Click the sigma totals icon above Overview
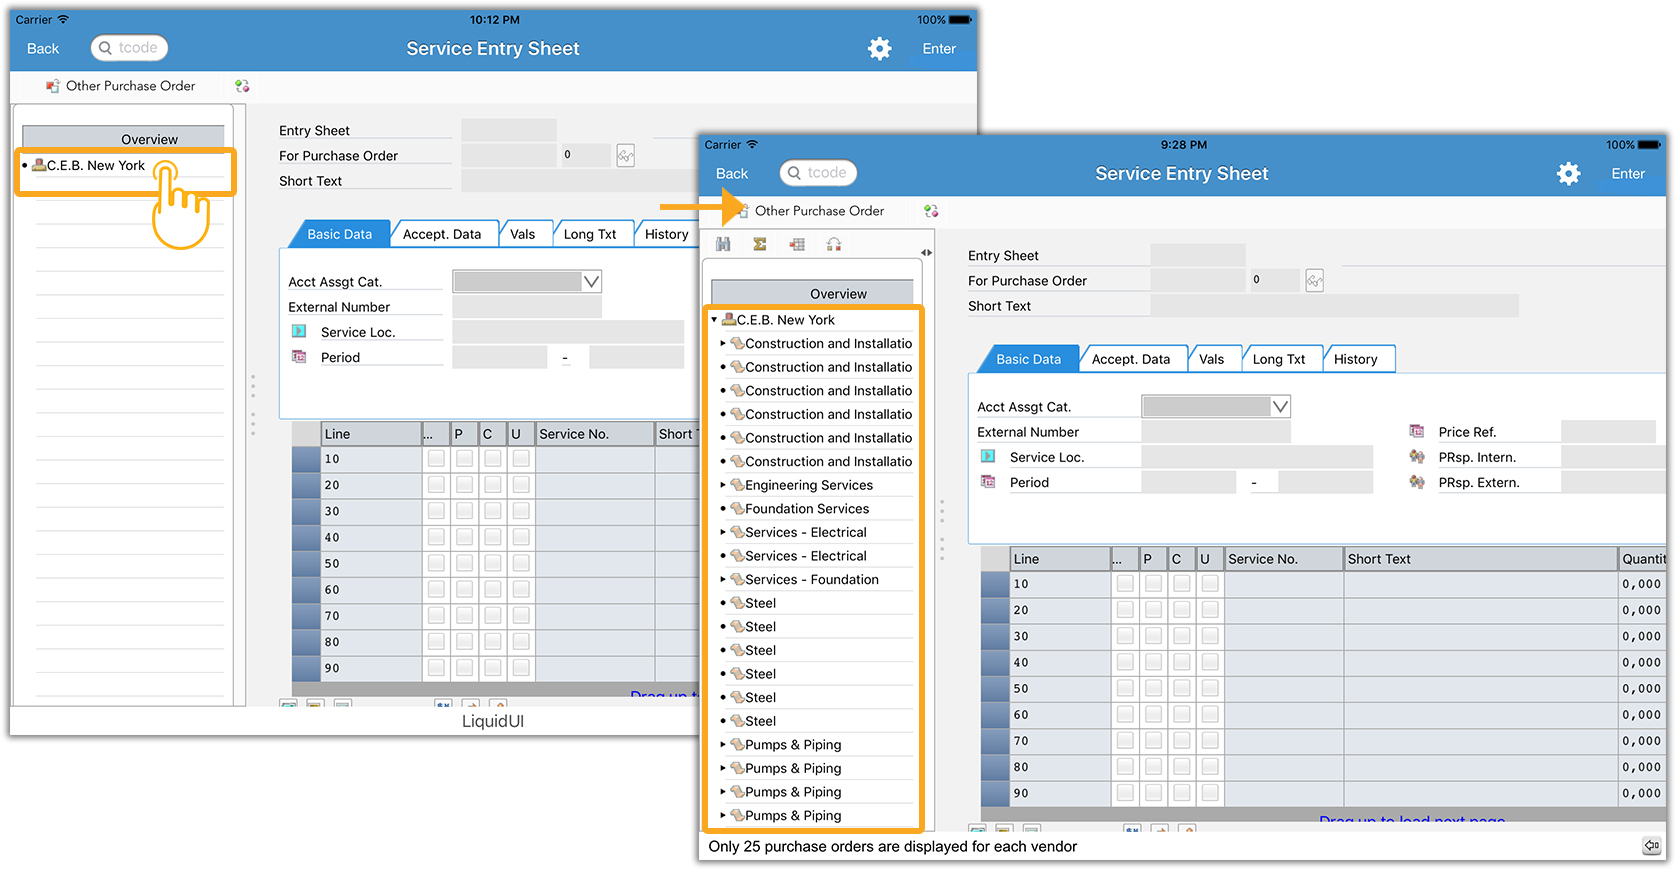Viewport: 1676px width, 870px height. (760, 244)
